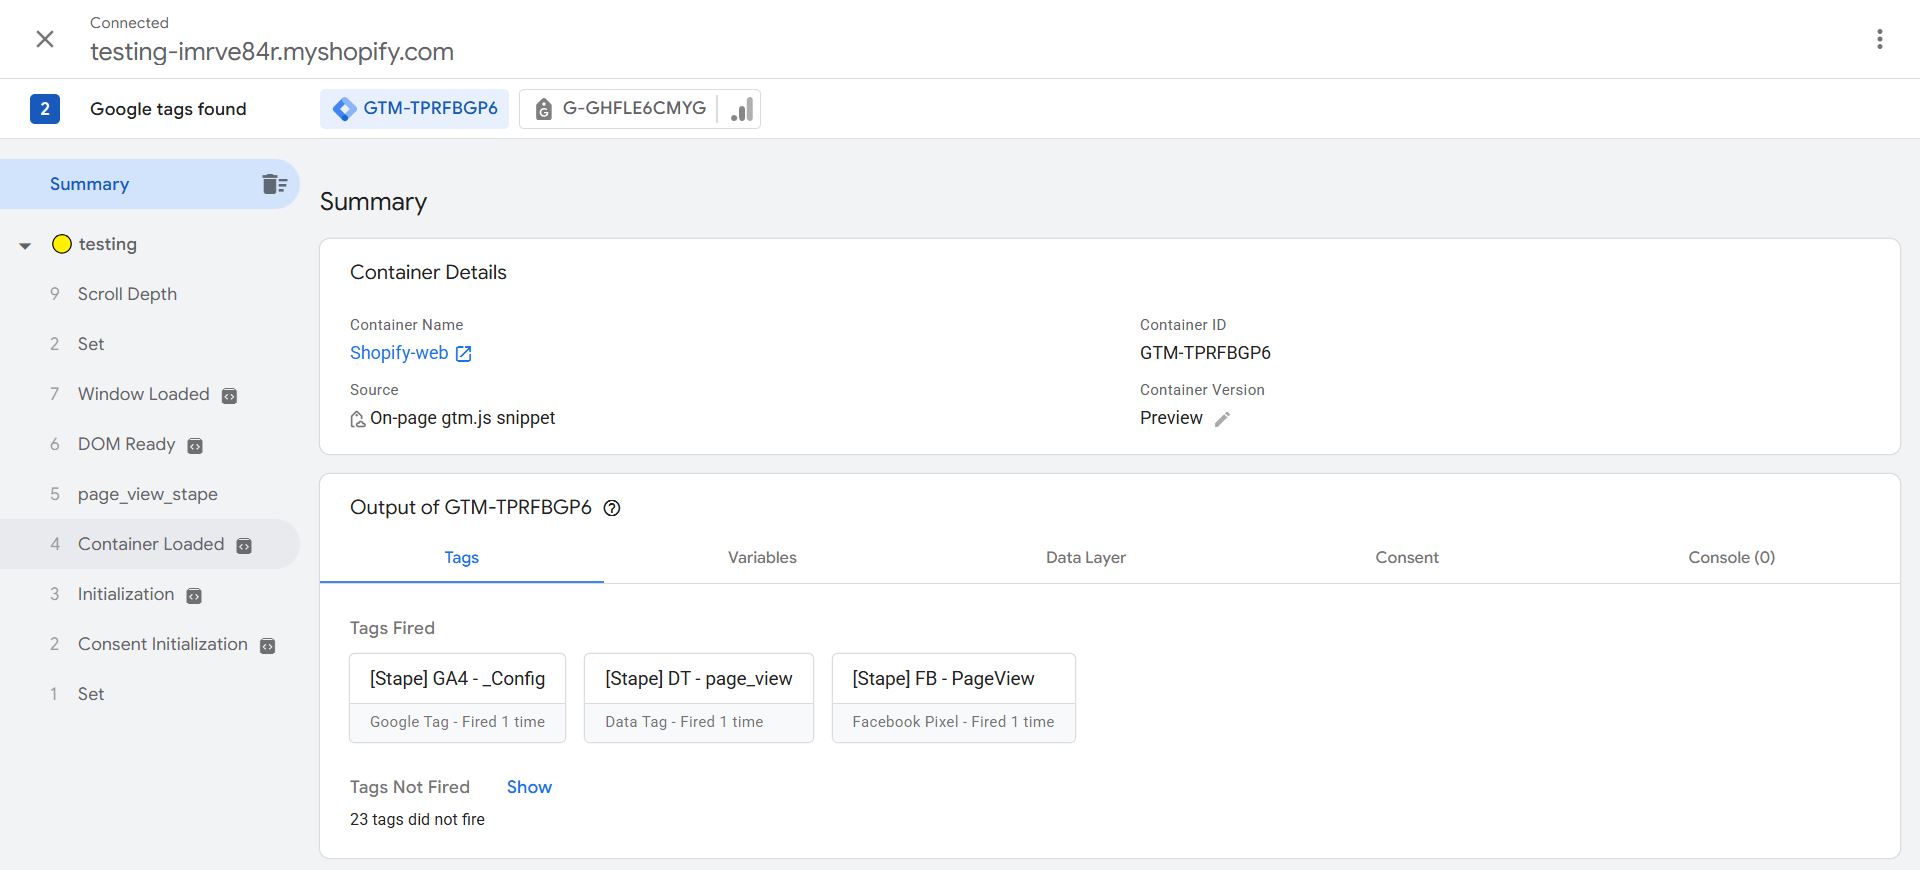This screenshot has height=870, width=1920.
Task: Select event 6 DOM Ready
Action: [x=150, y=444]
